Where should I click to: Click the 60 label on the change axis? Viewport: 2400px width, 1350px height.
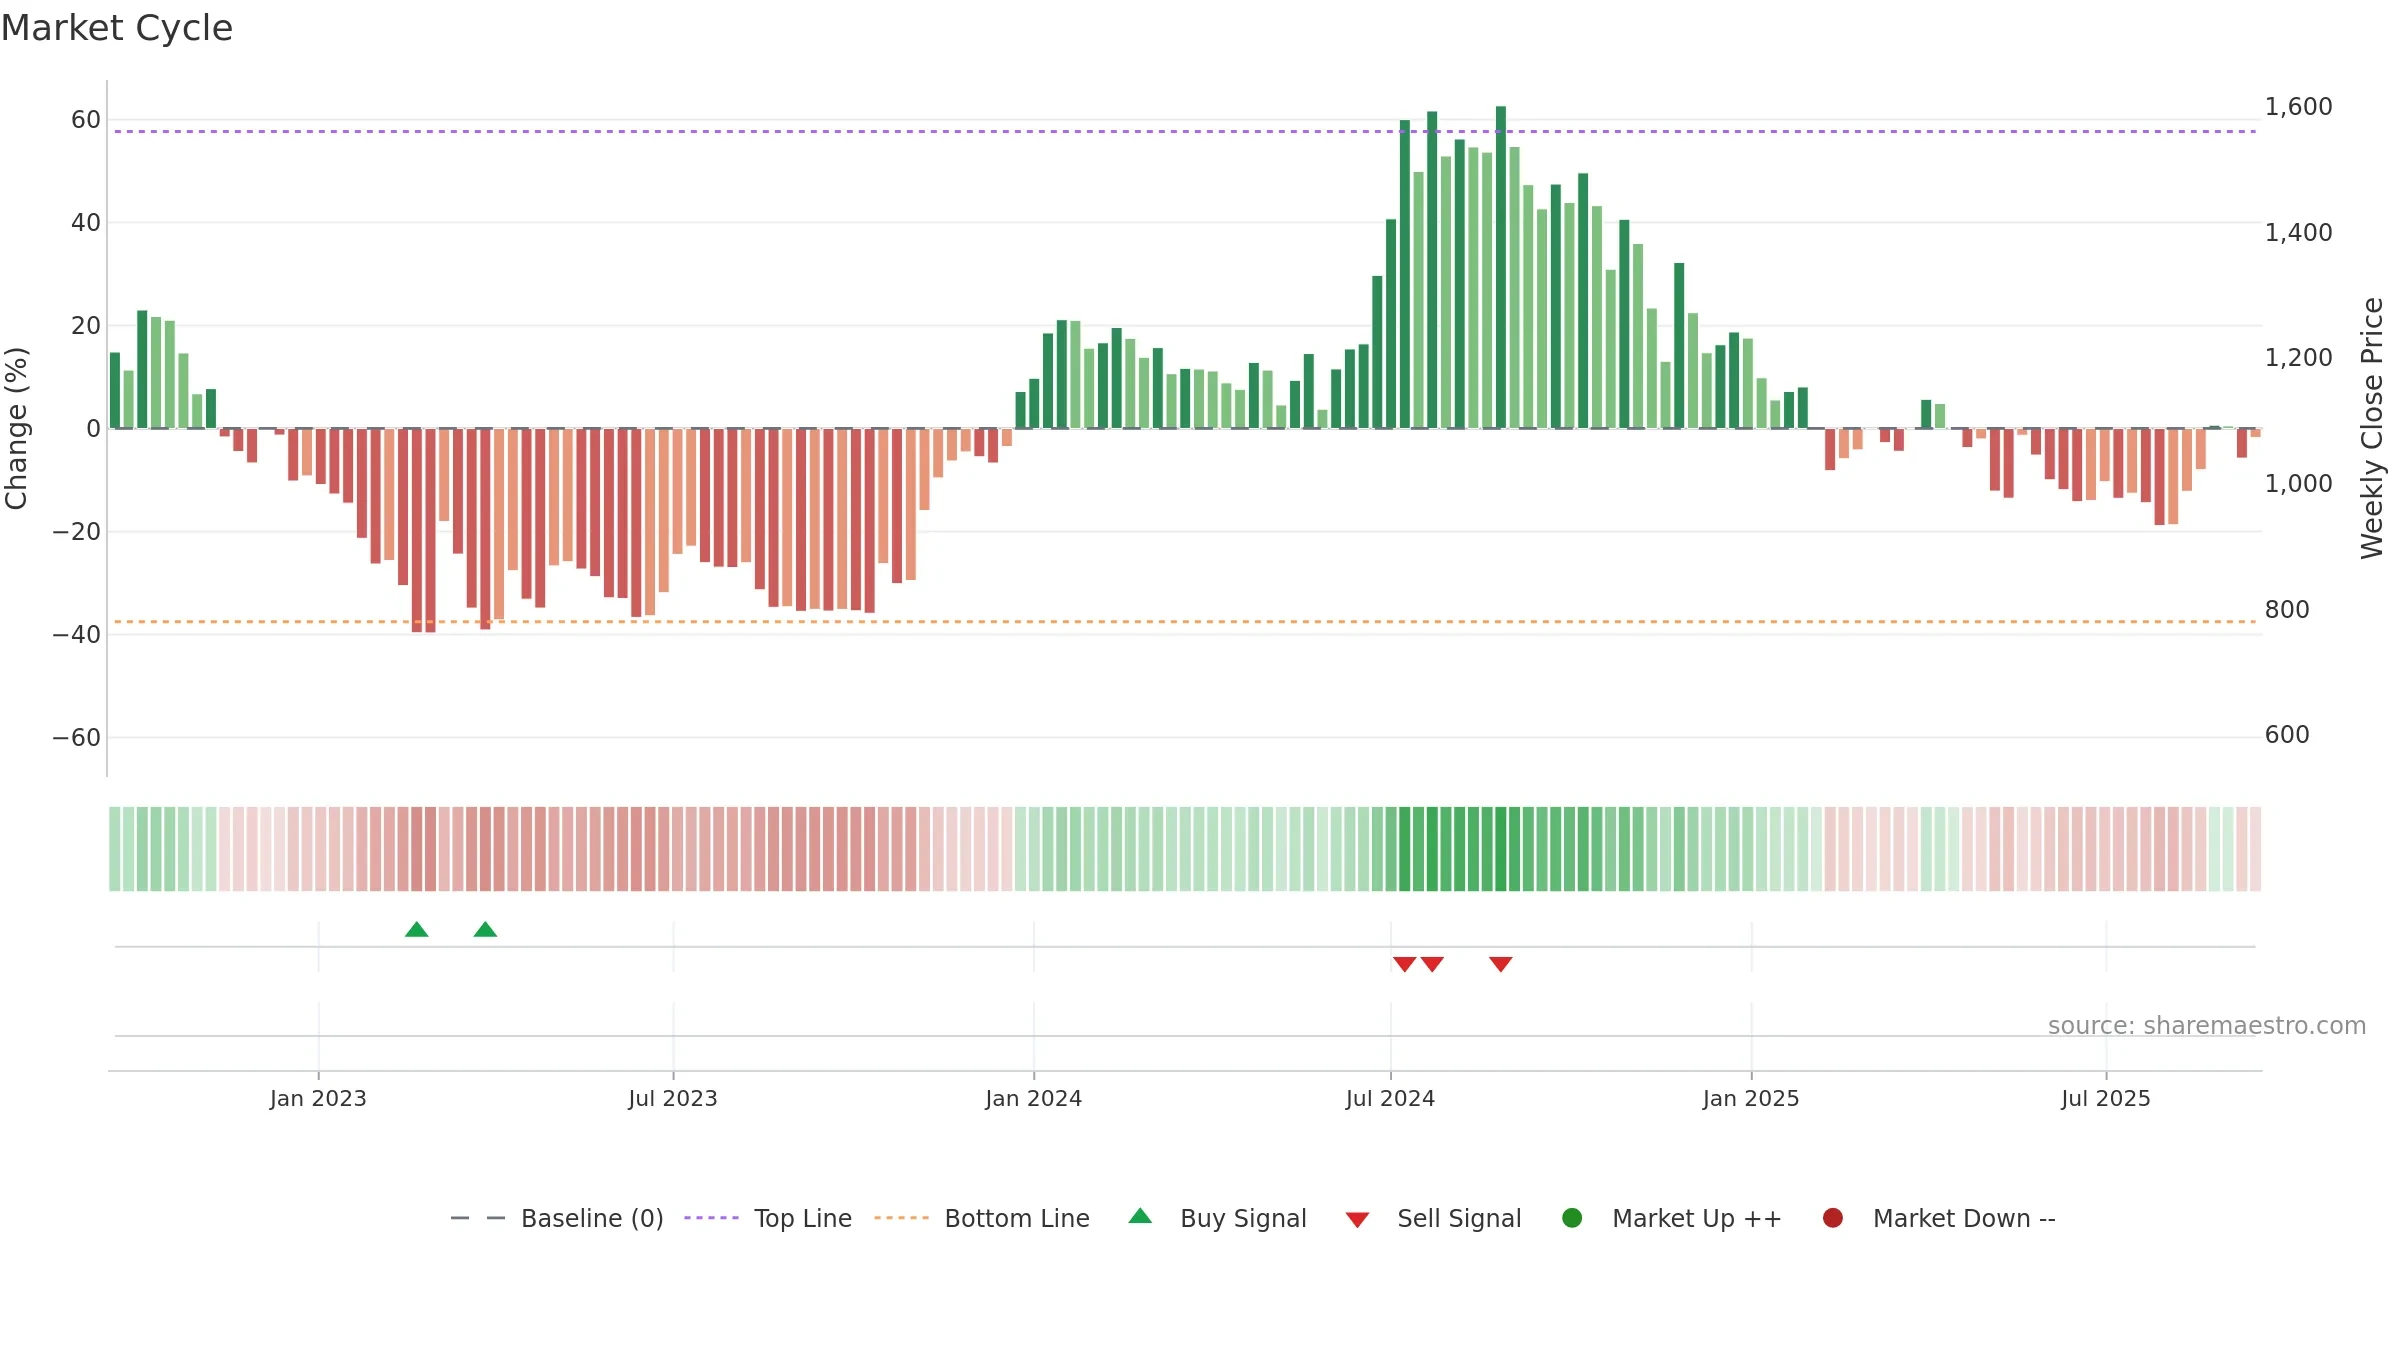[86, 120]
